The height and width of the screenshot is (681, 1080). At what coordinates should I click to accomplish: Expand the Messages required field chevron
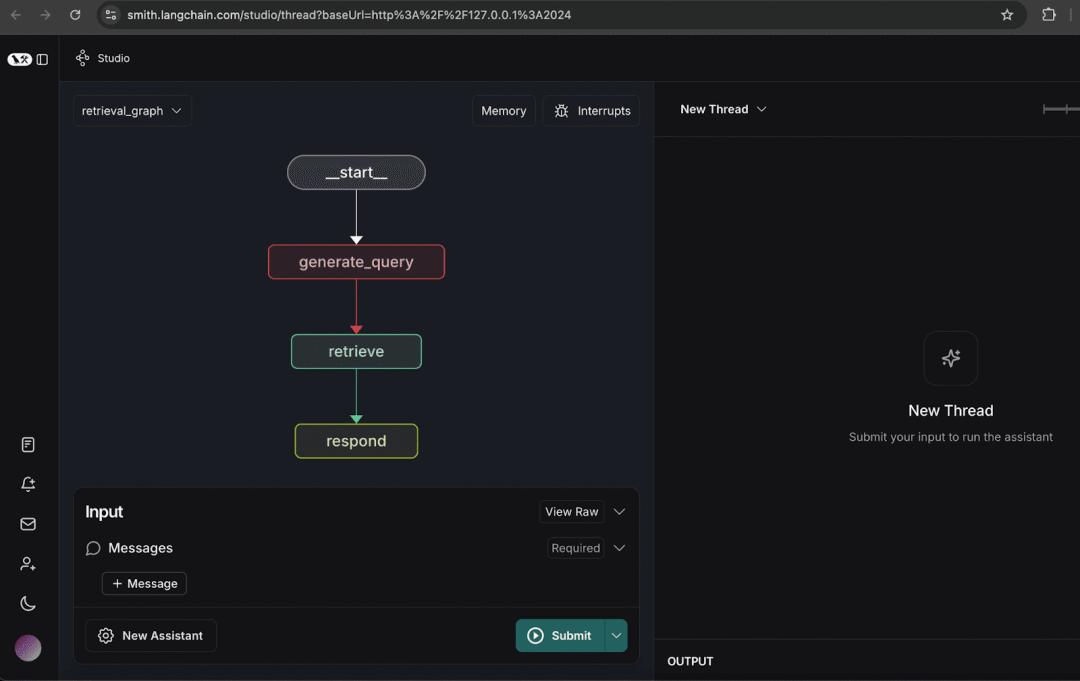(619, 548)
